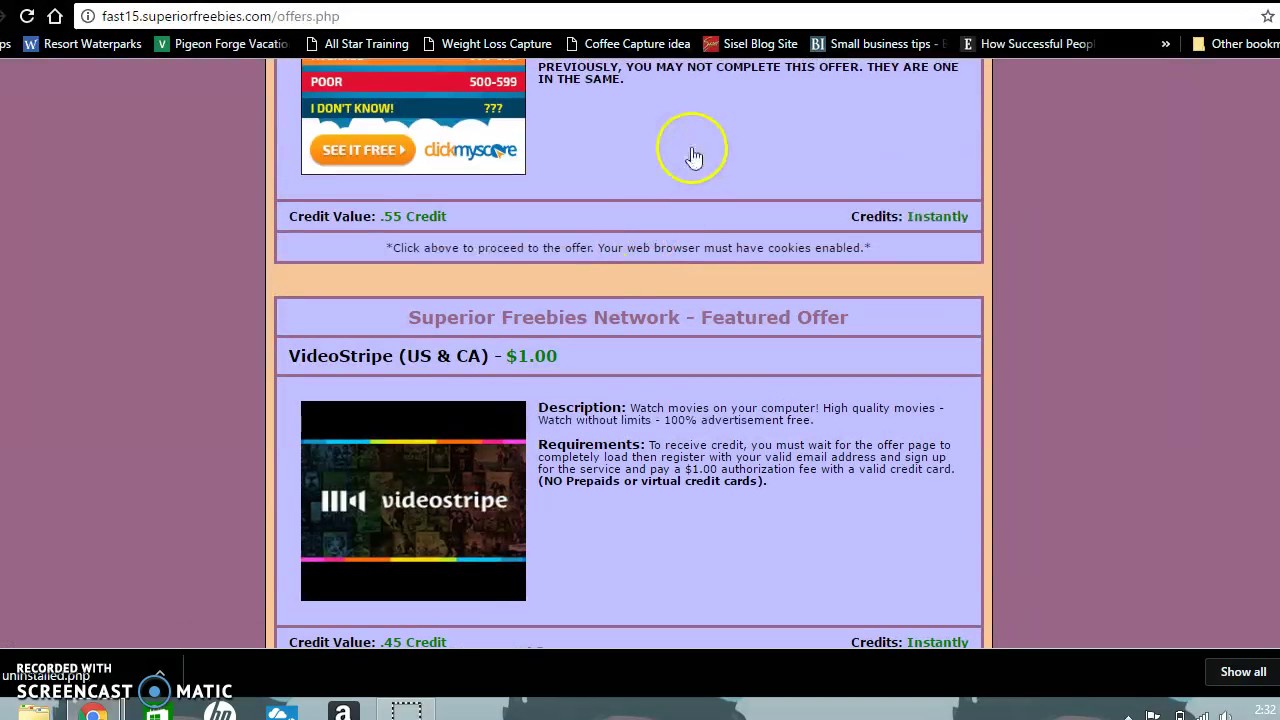Screen dimensions: 1280x720
Task: Click the .45 Credit value text
Action: click(x=413, y=641)
